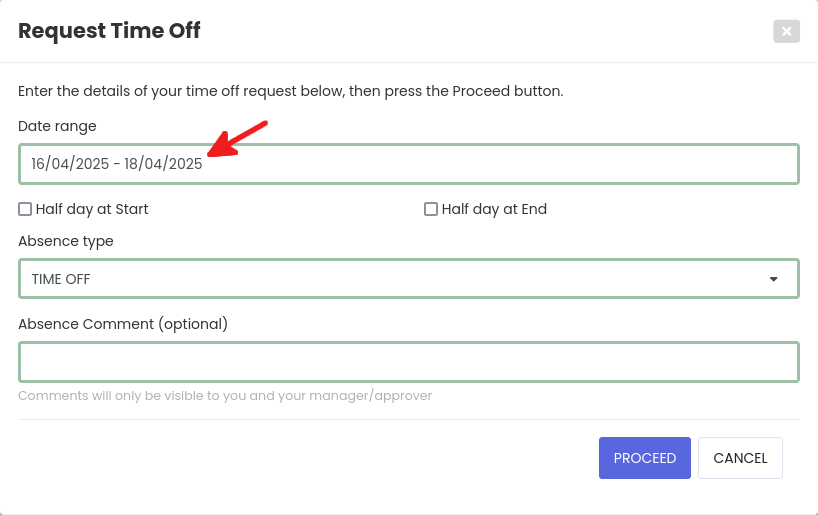Image resolution: width=818 pixels, height=515 pixels.
Task: Click the 'Half day at End' label text
Action: pyautogui.click(x=494, y=209)
